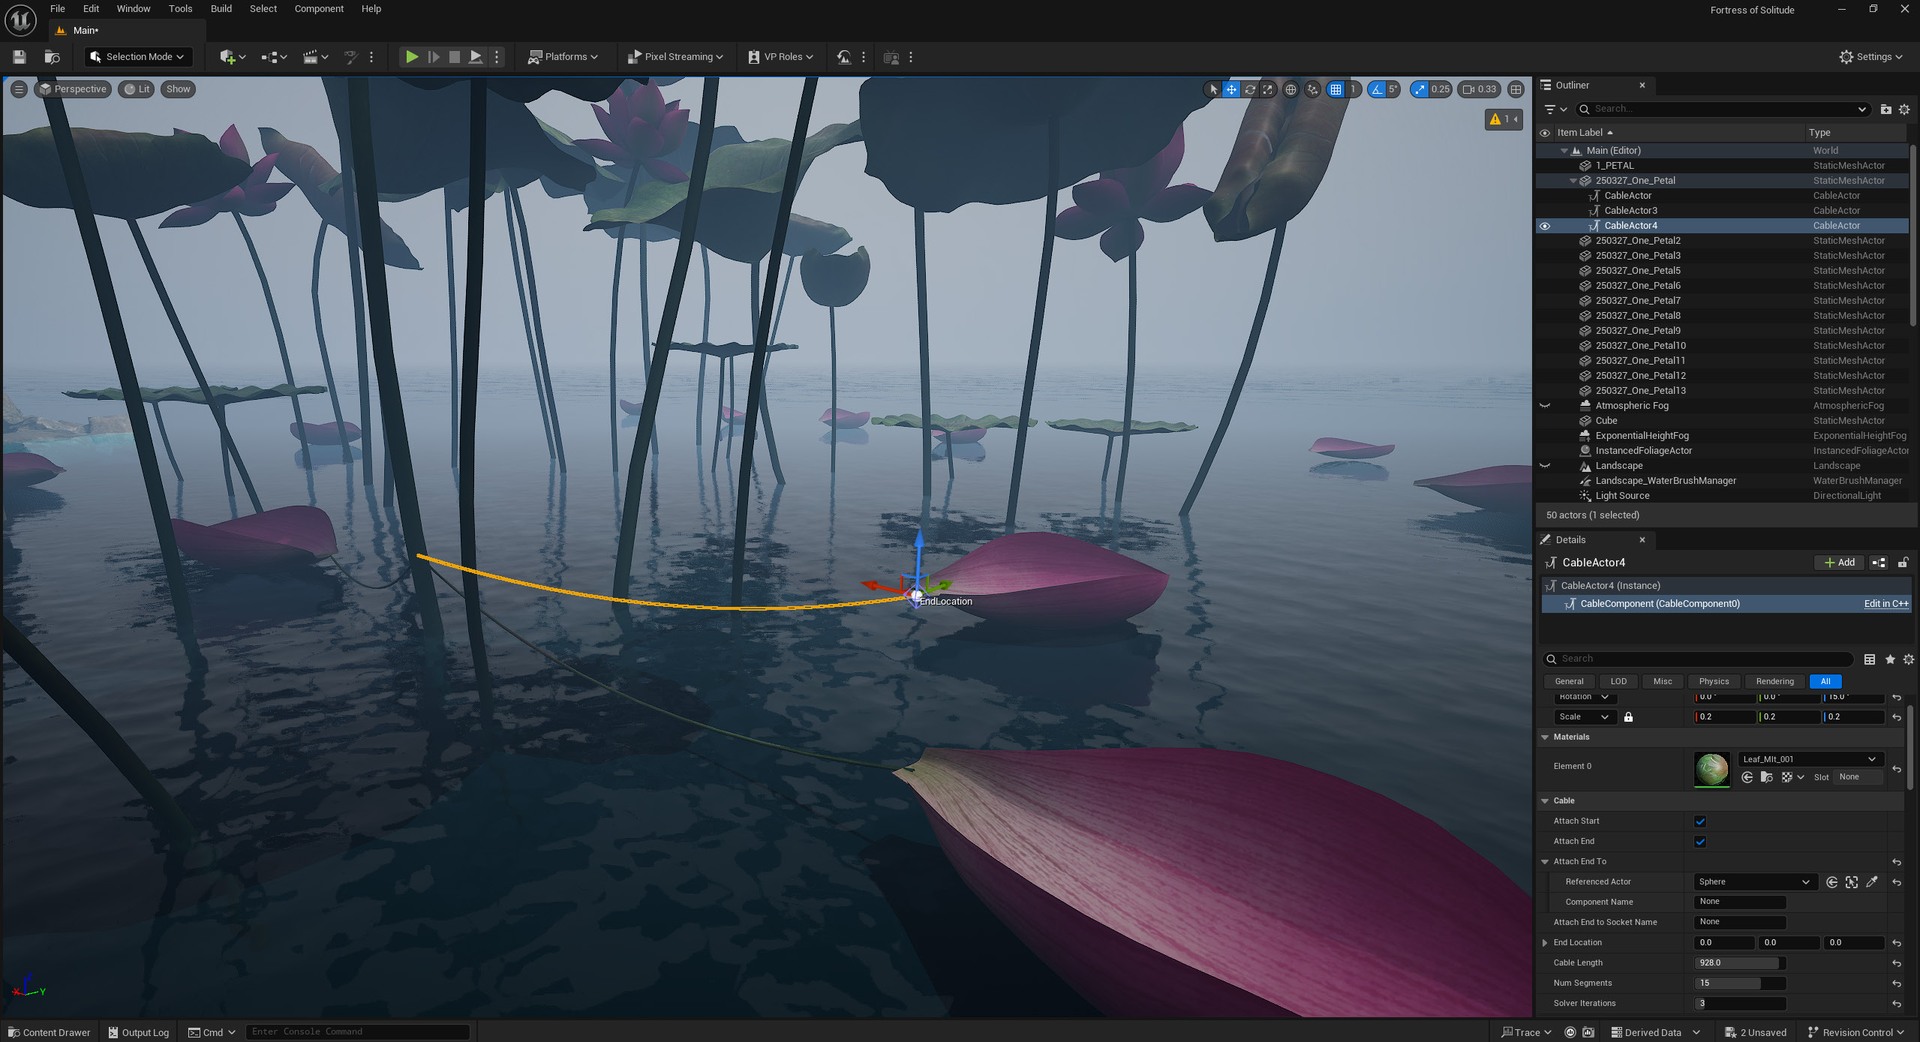The width and height of the screenshot is (1920, 1042).
Task: Open Details panel settings gear
Action: (x=1908, y=659)
